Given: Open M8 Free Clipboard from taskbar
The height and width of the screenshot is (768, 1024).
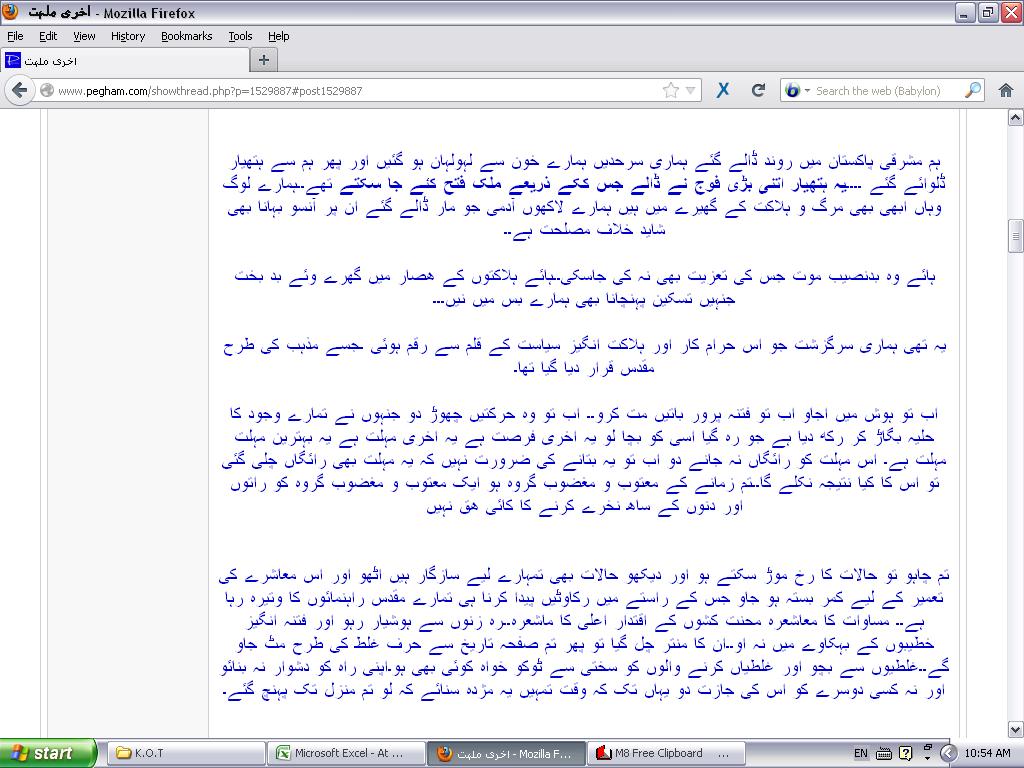Looking at the screenshot, I should (666, 753).
